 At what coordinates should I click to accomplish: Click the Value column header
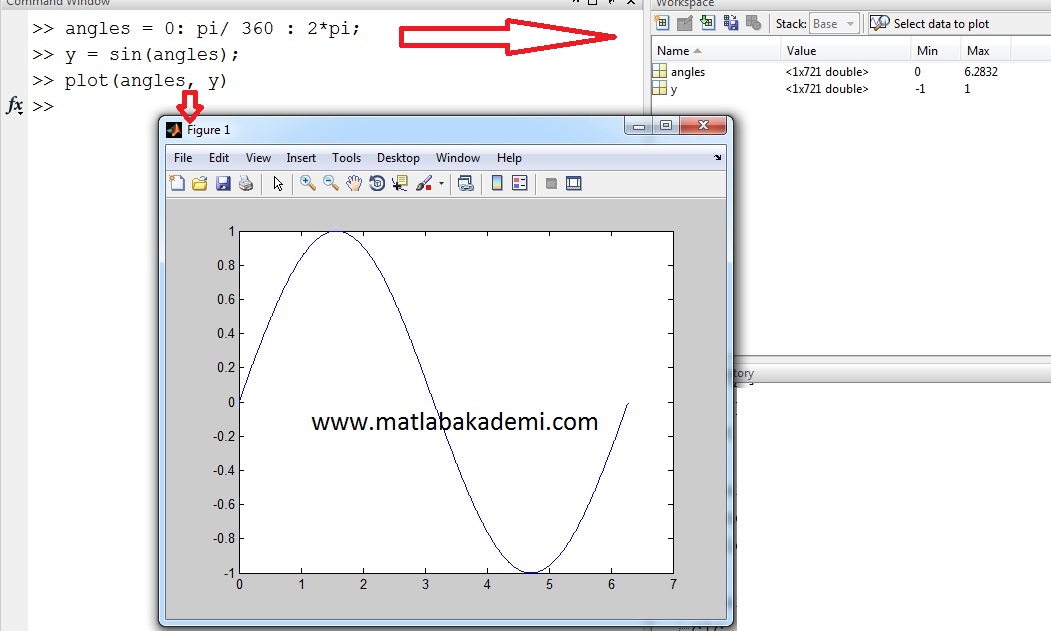tap(845, 50)
